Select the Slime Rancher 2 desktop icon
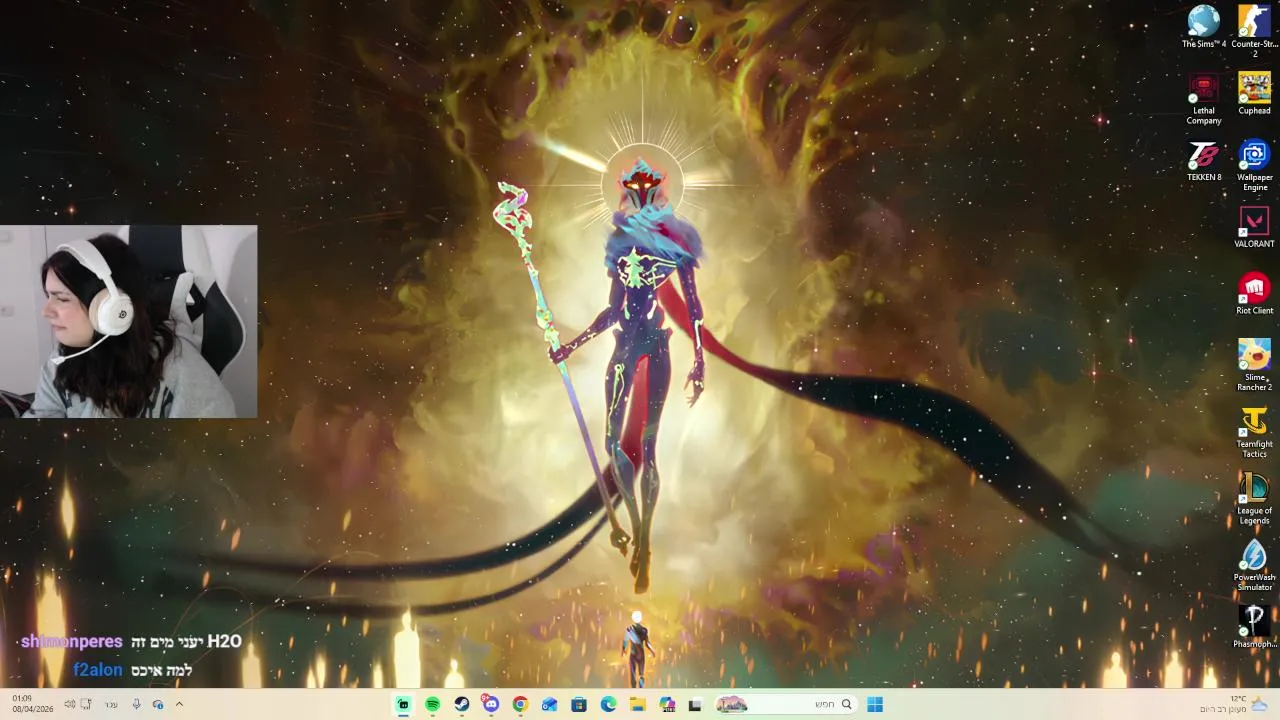Image resolution: width=1280 pixels, height=720 pixels. coord(1254,365)
